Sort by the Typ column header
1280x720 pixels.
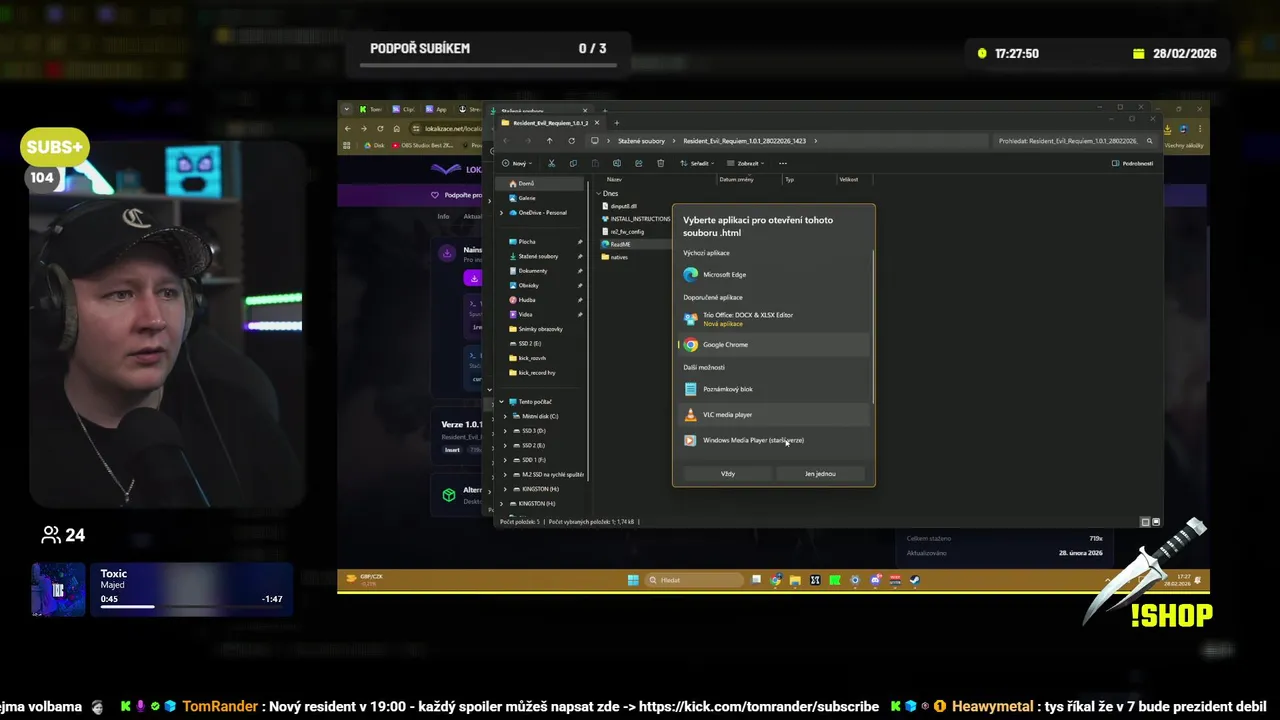click(789, 180)
